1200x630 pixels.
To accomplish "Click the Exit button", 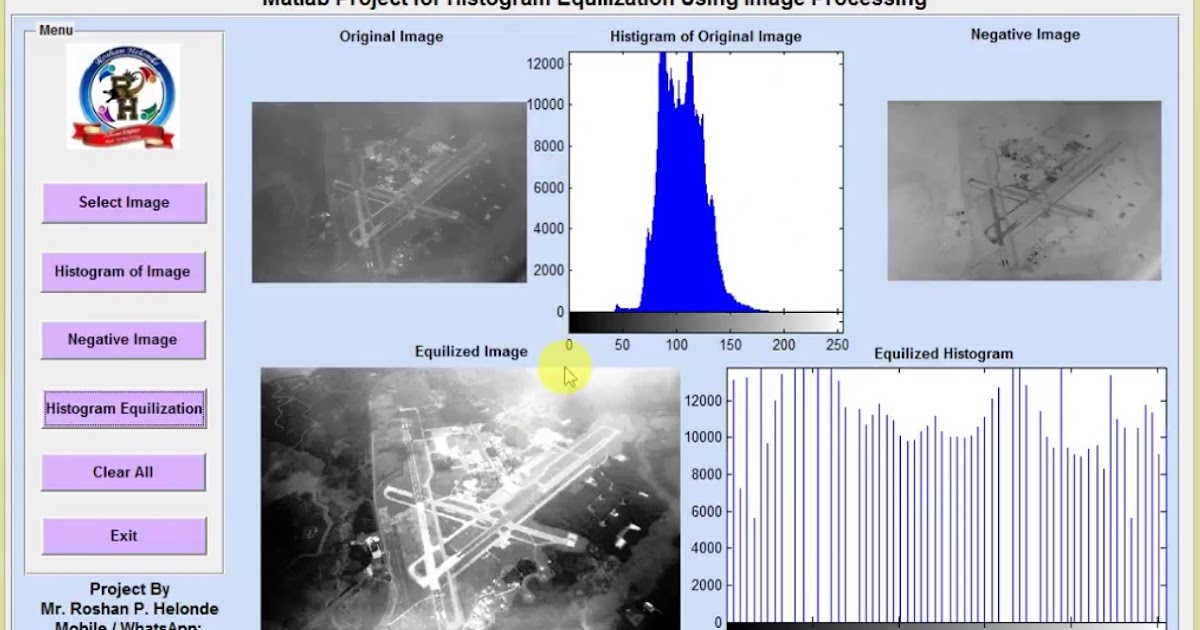I will pos(124,535).
